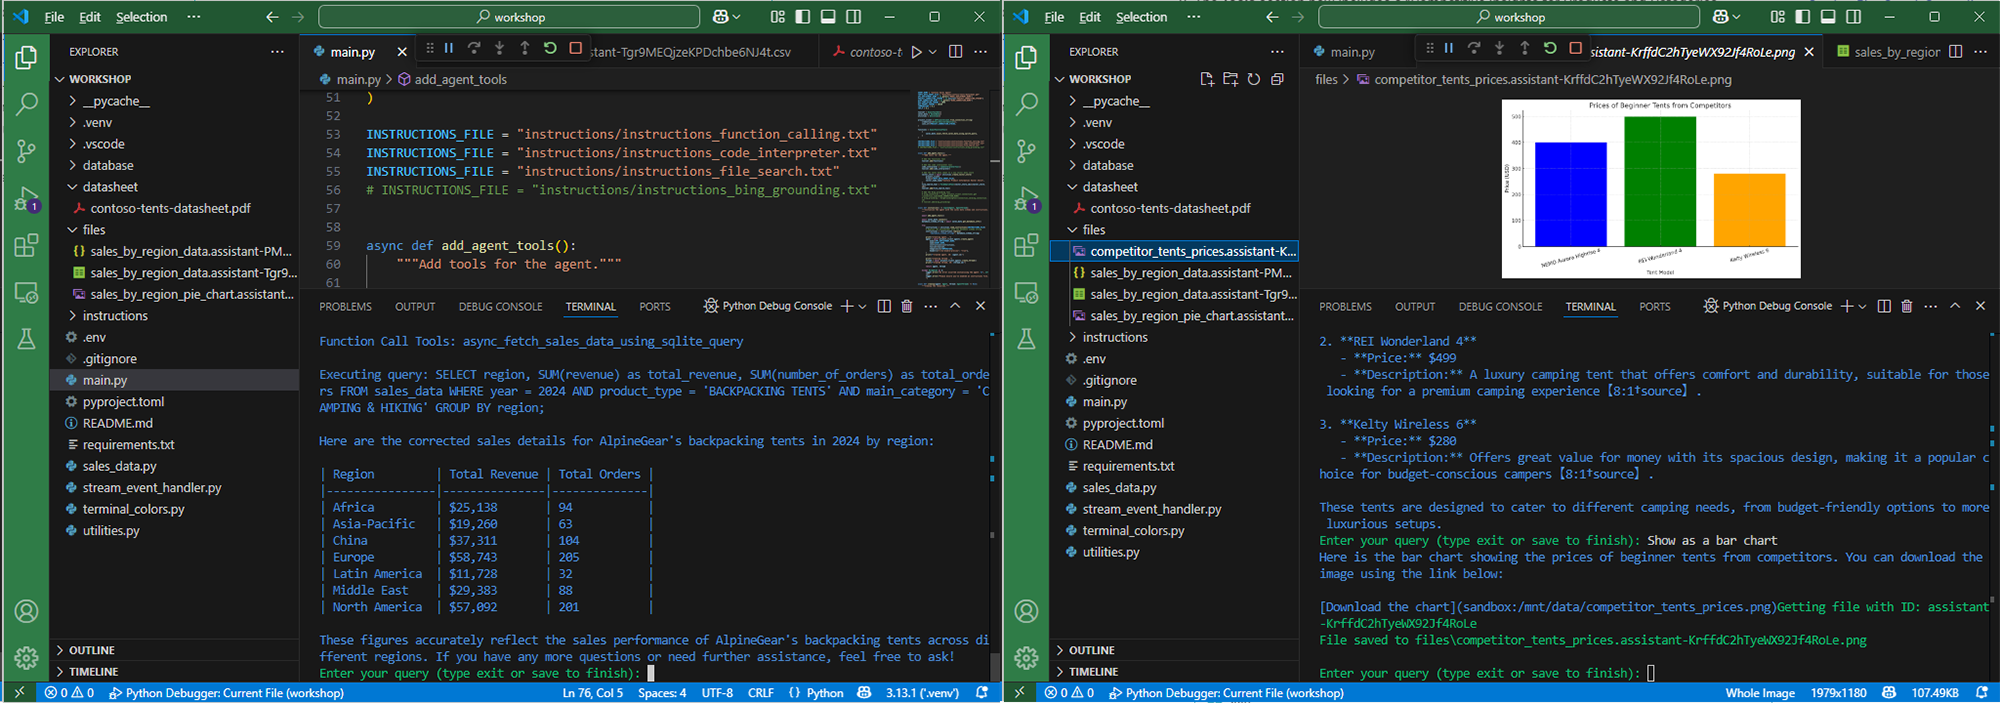Kill the terminal in the left window
Screen dimensions: 2000x703
pyautogui.click(x=907, y=306)
